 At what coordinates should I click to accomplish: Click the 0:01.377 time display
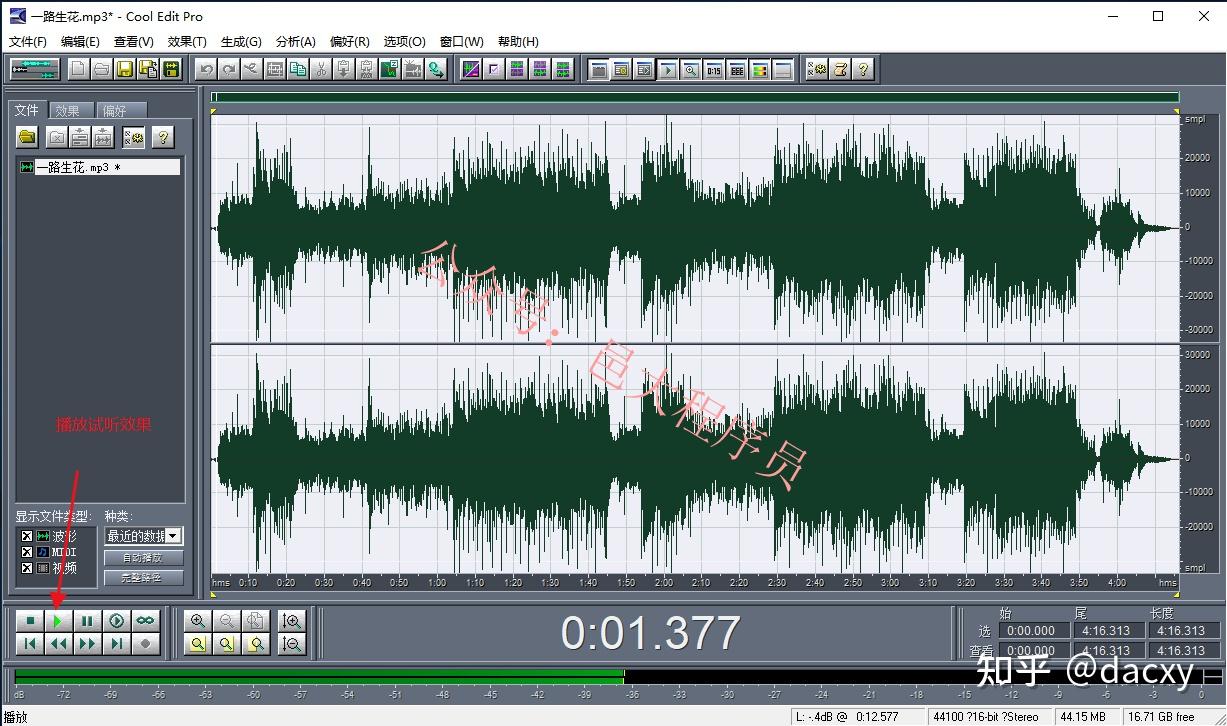[650, 632]
